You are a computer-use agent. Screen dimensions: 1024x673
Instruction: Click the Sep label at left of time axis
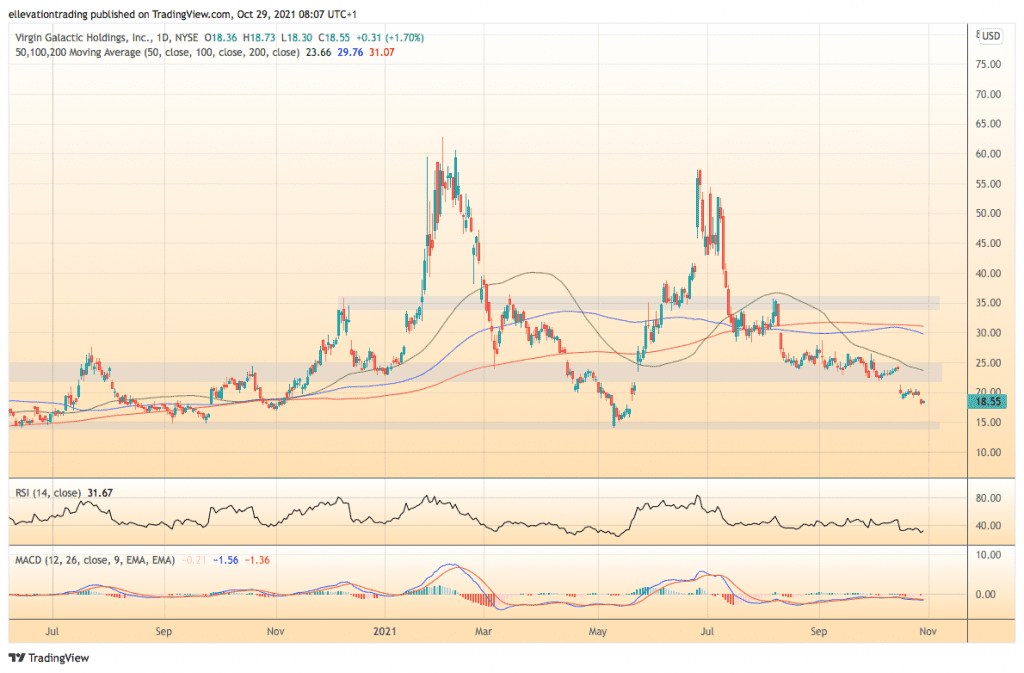coord(164,631)
